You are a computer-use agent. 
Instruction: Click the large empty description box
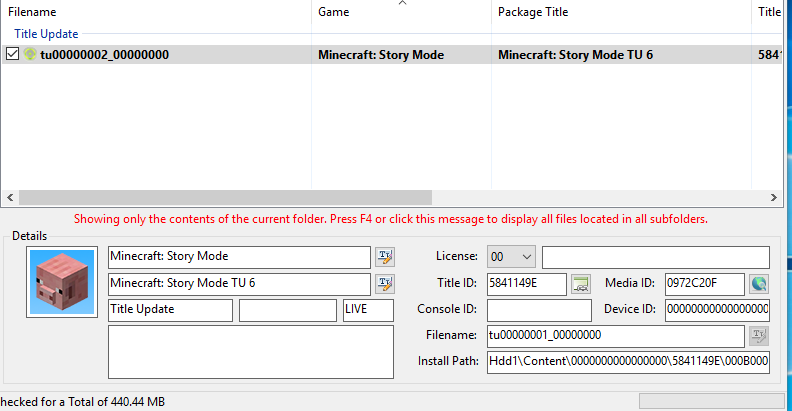(251, 352)
